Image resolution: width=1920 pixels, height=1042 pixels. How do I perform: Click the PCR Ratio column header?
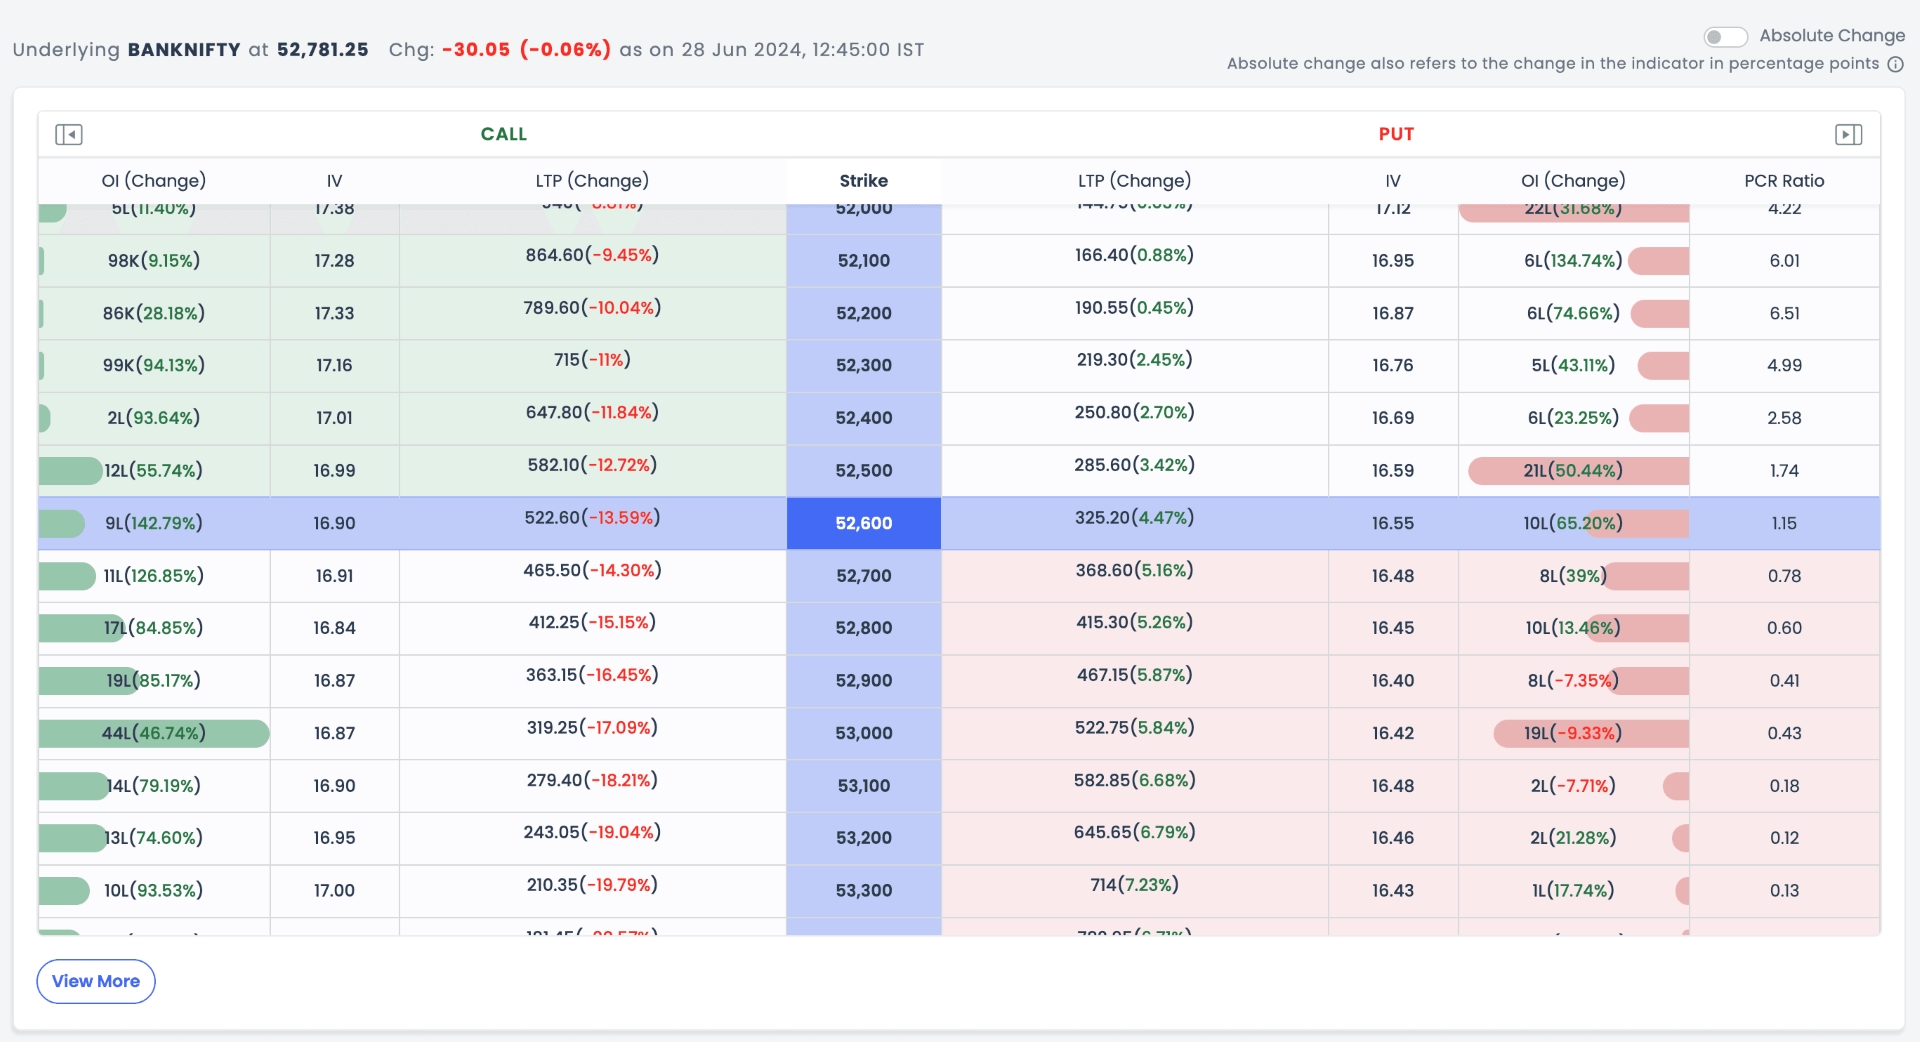(1785, 181)
